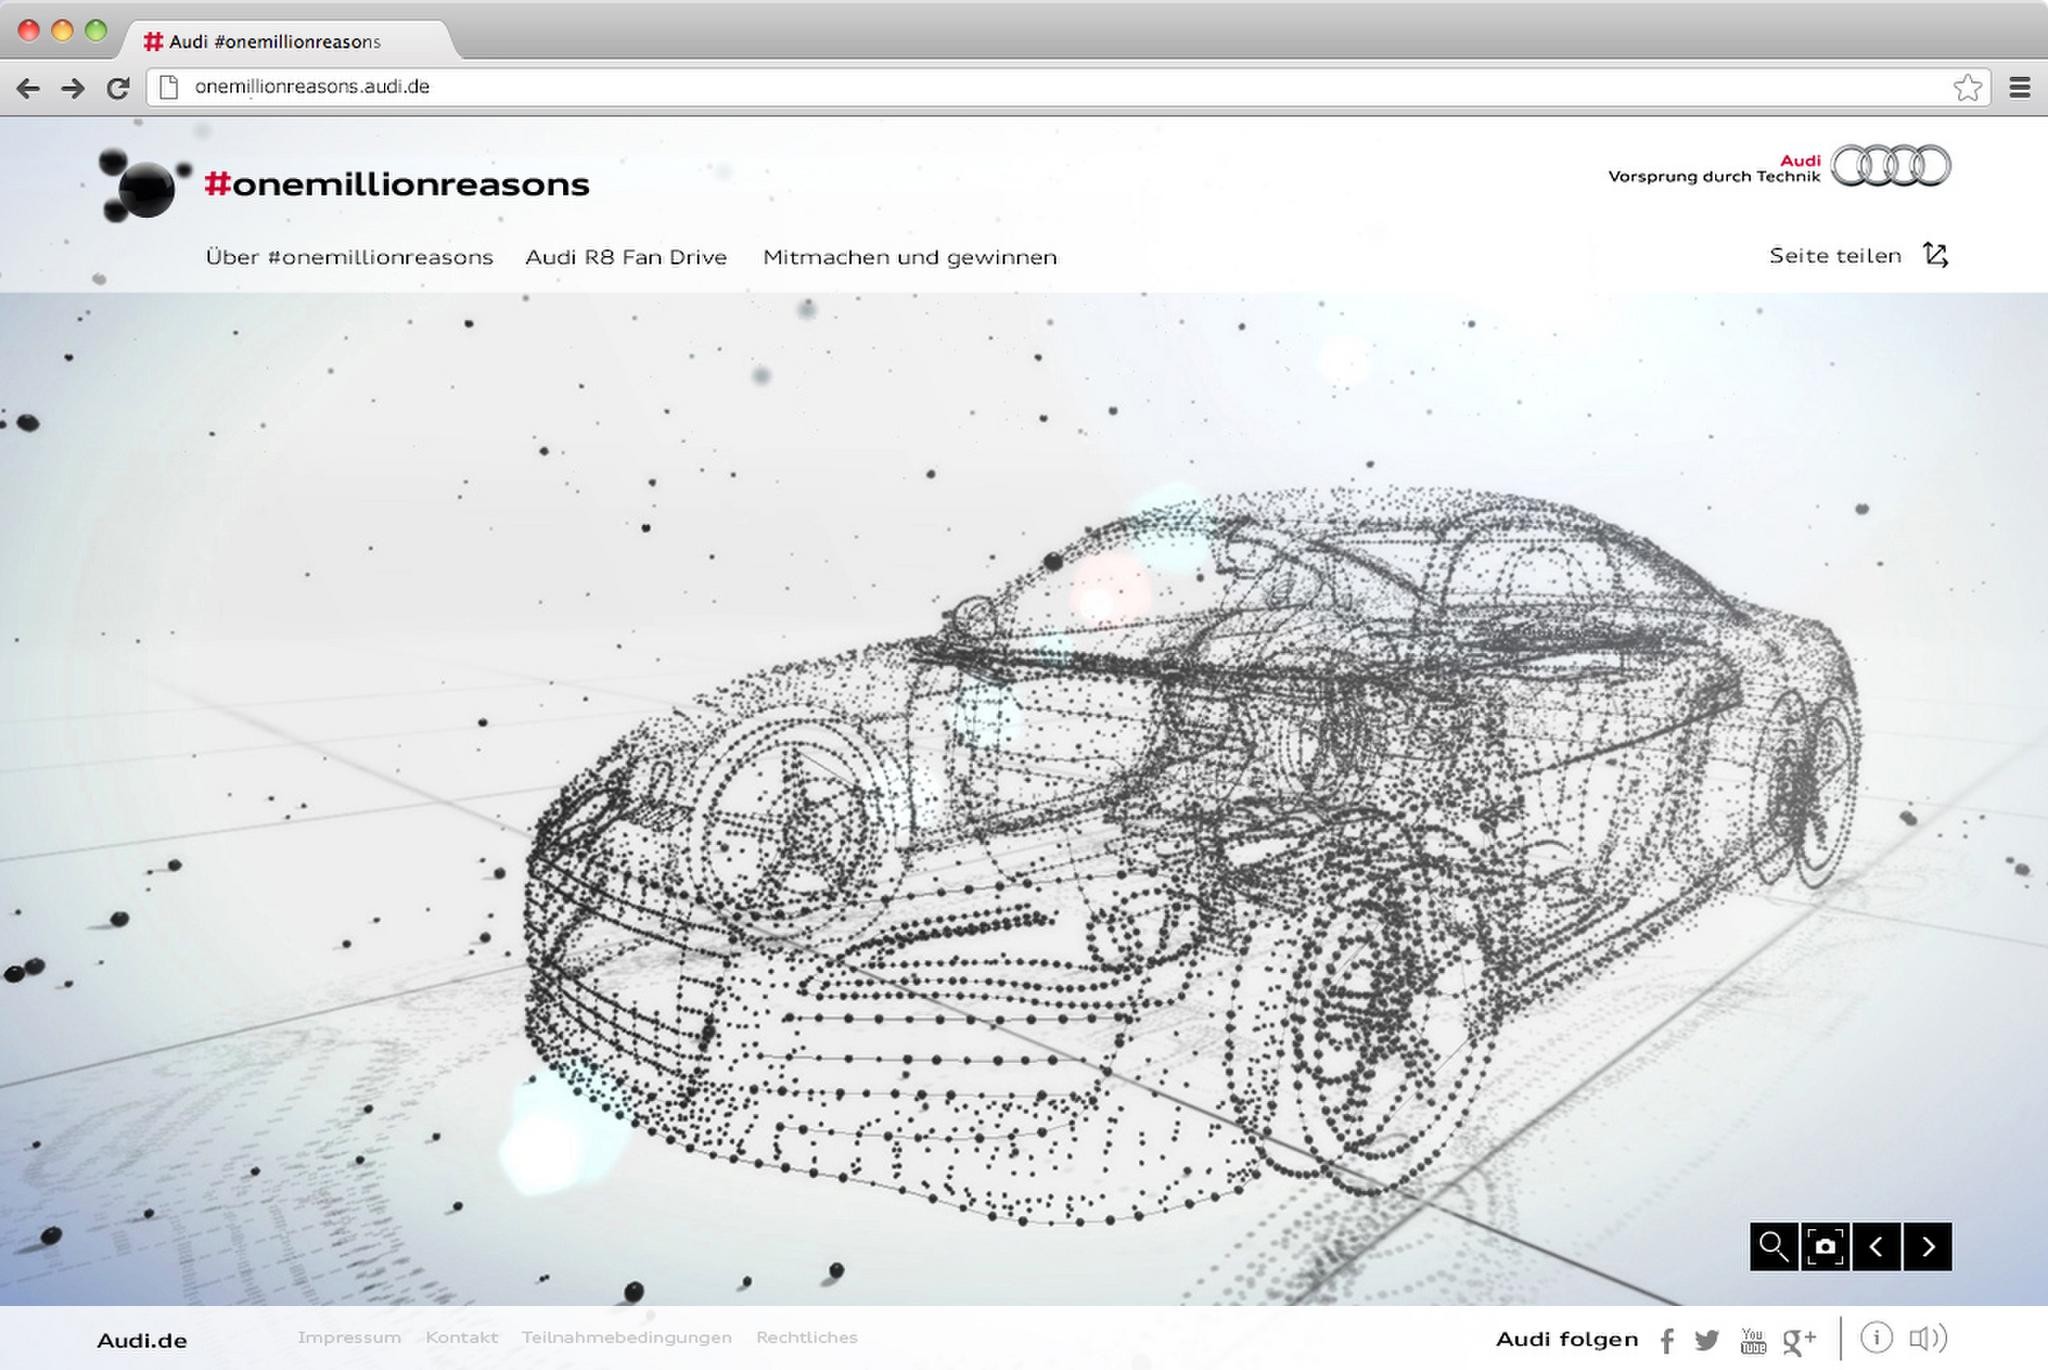This screenshot has height=1370, width=2048.
Task: Open Rechtliches footer link
Action: 807,1338
